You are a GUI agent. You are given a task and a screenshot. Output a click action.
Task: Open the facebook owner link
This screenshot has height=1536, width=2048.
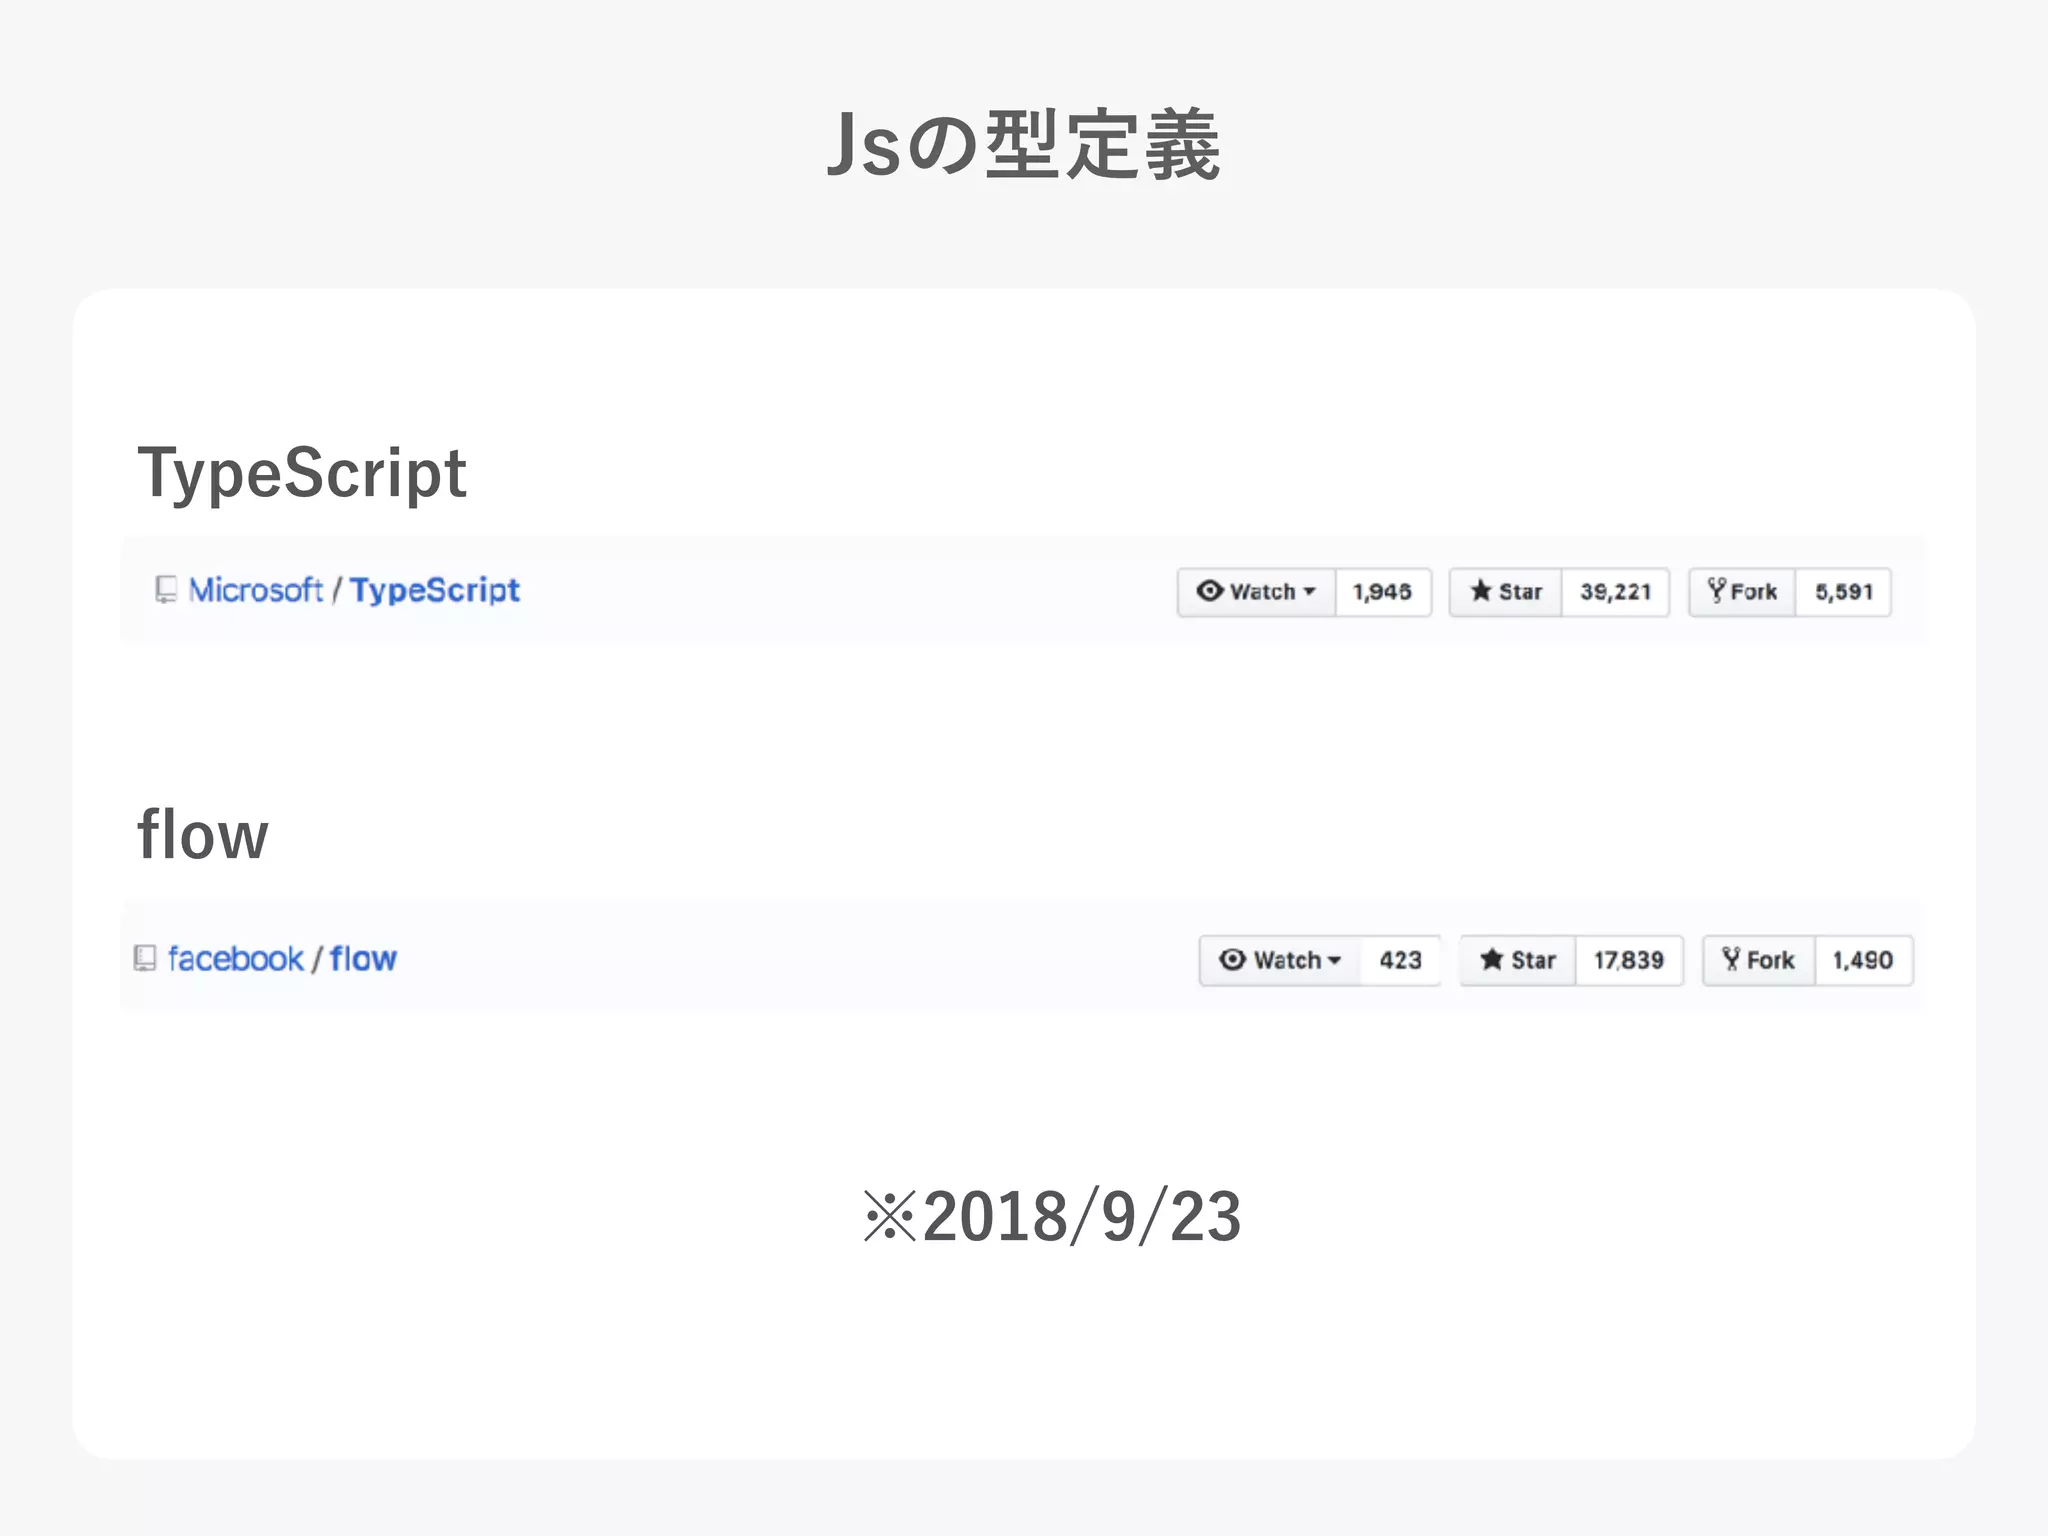[x=235, y=959]
